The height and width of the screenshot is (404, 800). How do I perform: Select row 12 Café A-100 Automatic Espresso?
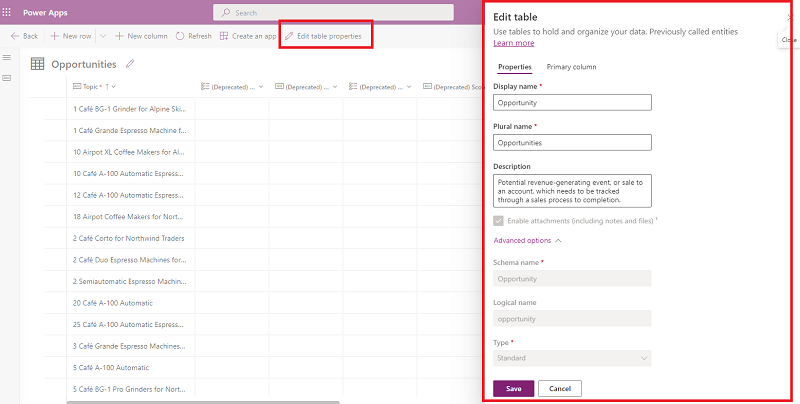tap(130, 195)
